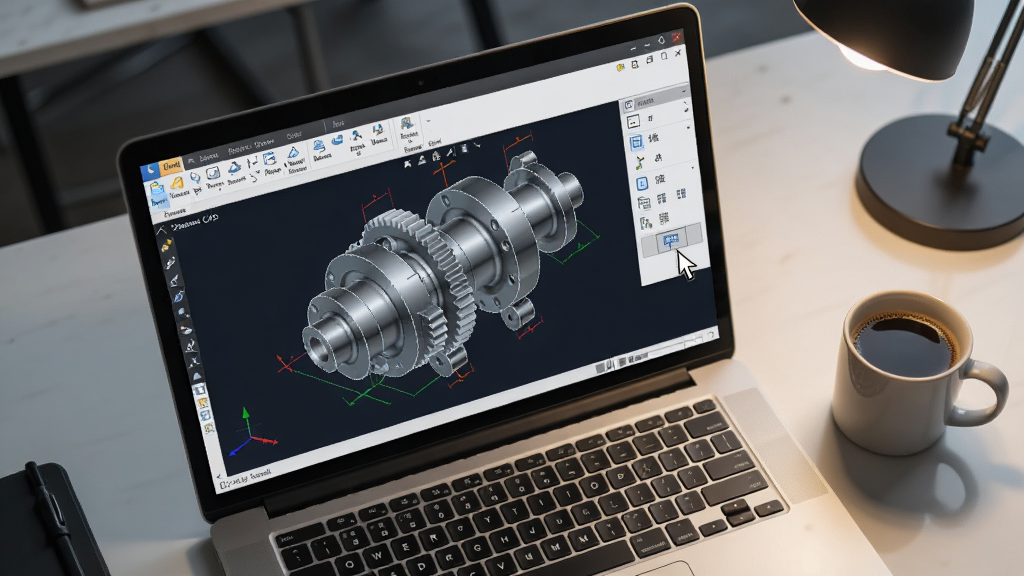Select the yellow-green branch icon in the right panel
The width and height of the screenshot is (1024, 576).
[x=639, y=163]
